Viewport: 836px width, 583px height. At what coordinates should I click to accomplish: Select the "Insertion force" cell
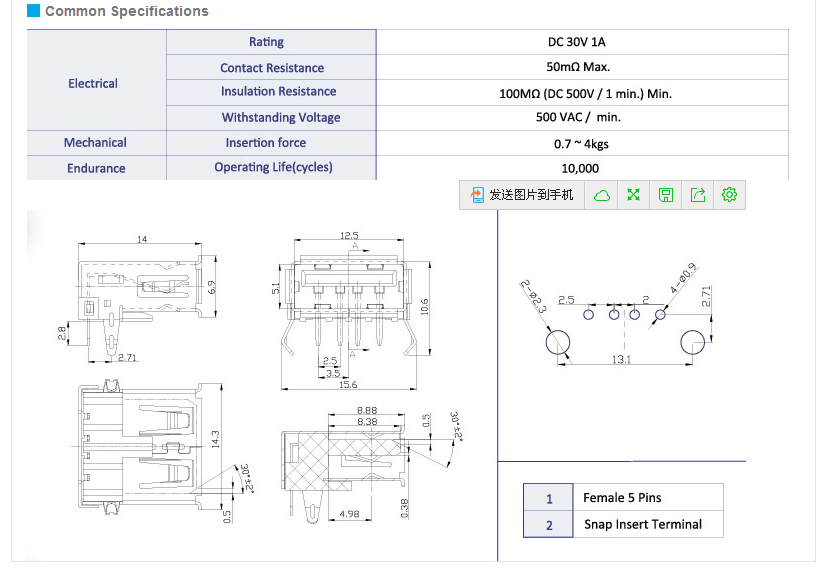(271, 143)
